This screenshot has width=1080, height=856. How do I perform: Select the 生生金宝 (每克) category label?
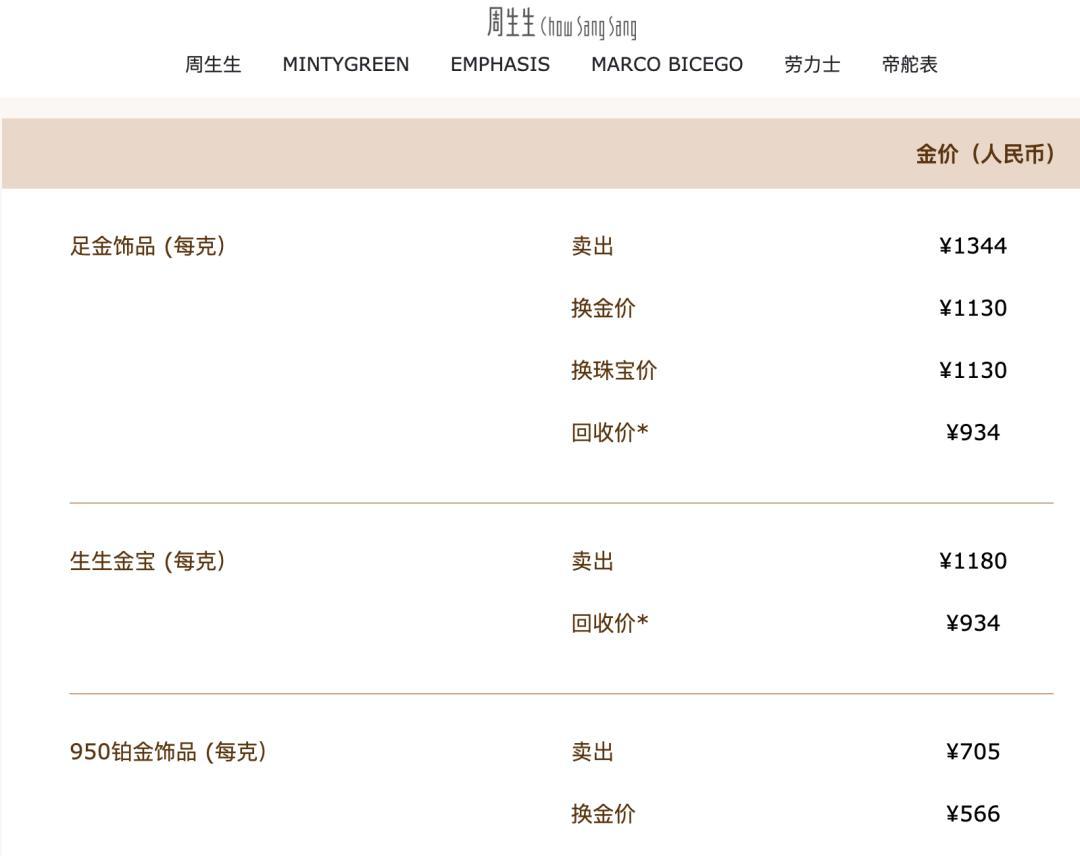(147, 561)
